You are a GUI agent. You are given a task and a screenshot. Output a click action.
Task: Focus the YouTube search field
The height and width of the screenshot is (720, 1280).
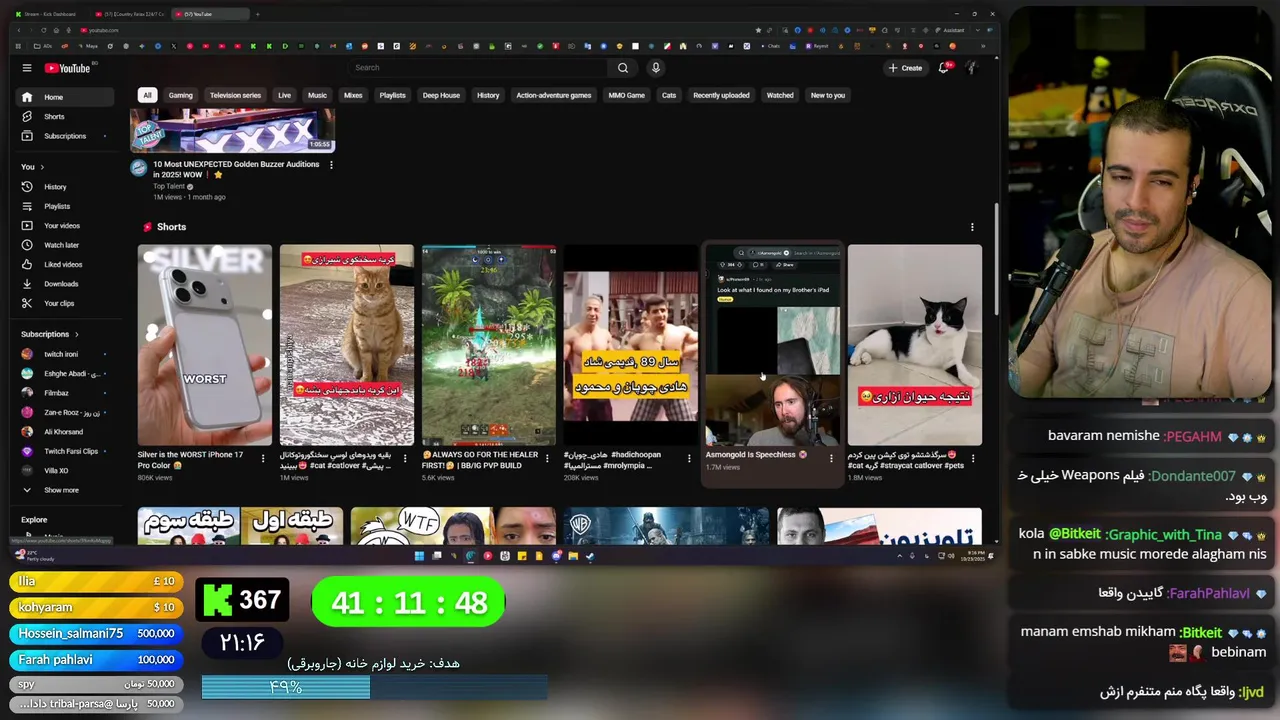pyautogui.click(x=478, y=68)
